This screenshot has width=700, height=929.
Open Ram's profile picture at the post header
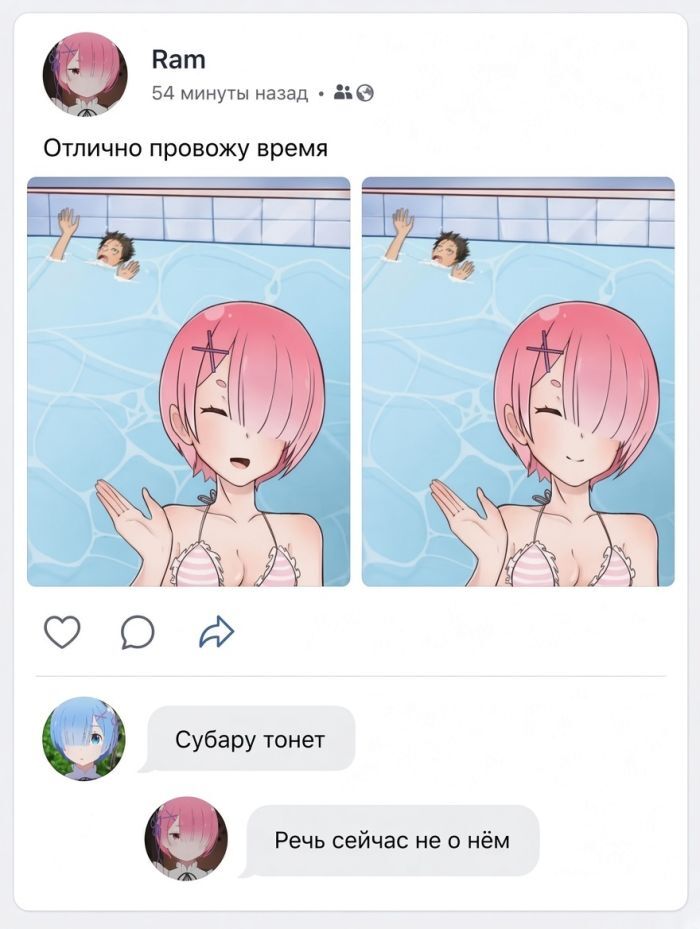(85, 74)
